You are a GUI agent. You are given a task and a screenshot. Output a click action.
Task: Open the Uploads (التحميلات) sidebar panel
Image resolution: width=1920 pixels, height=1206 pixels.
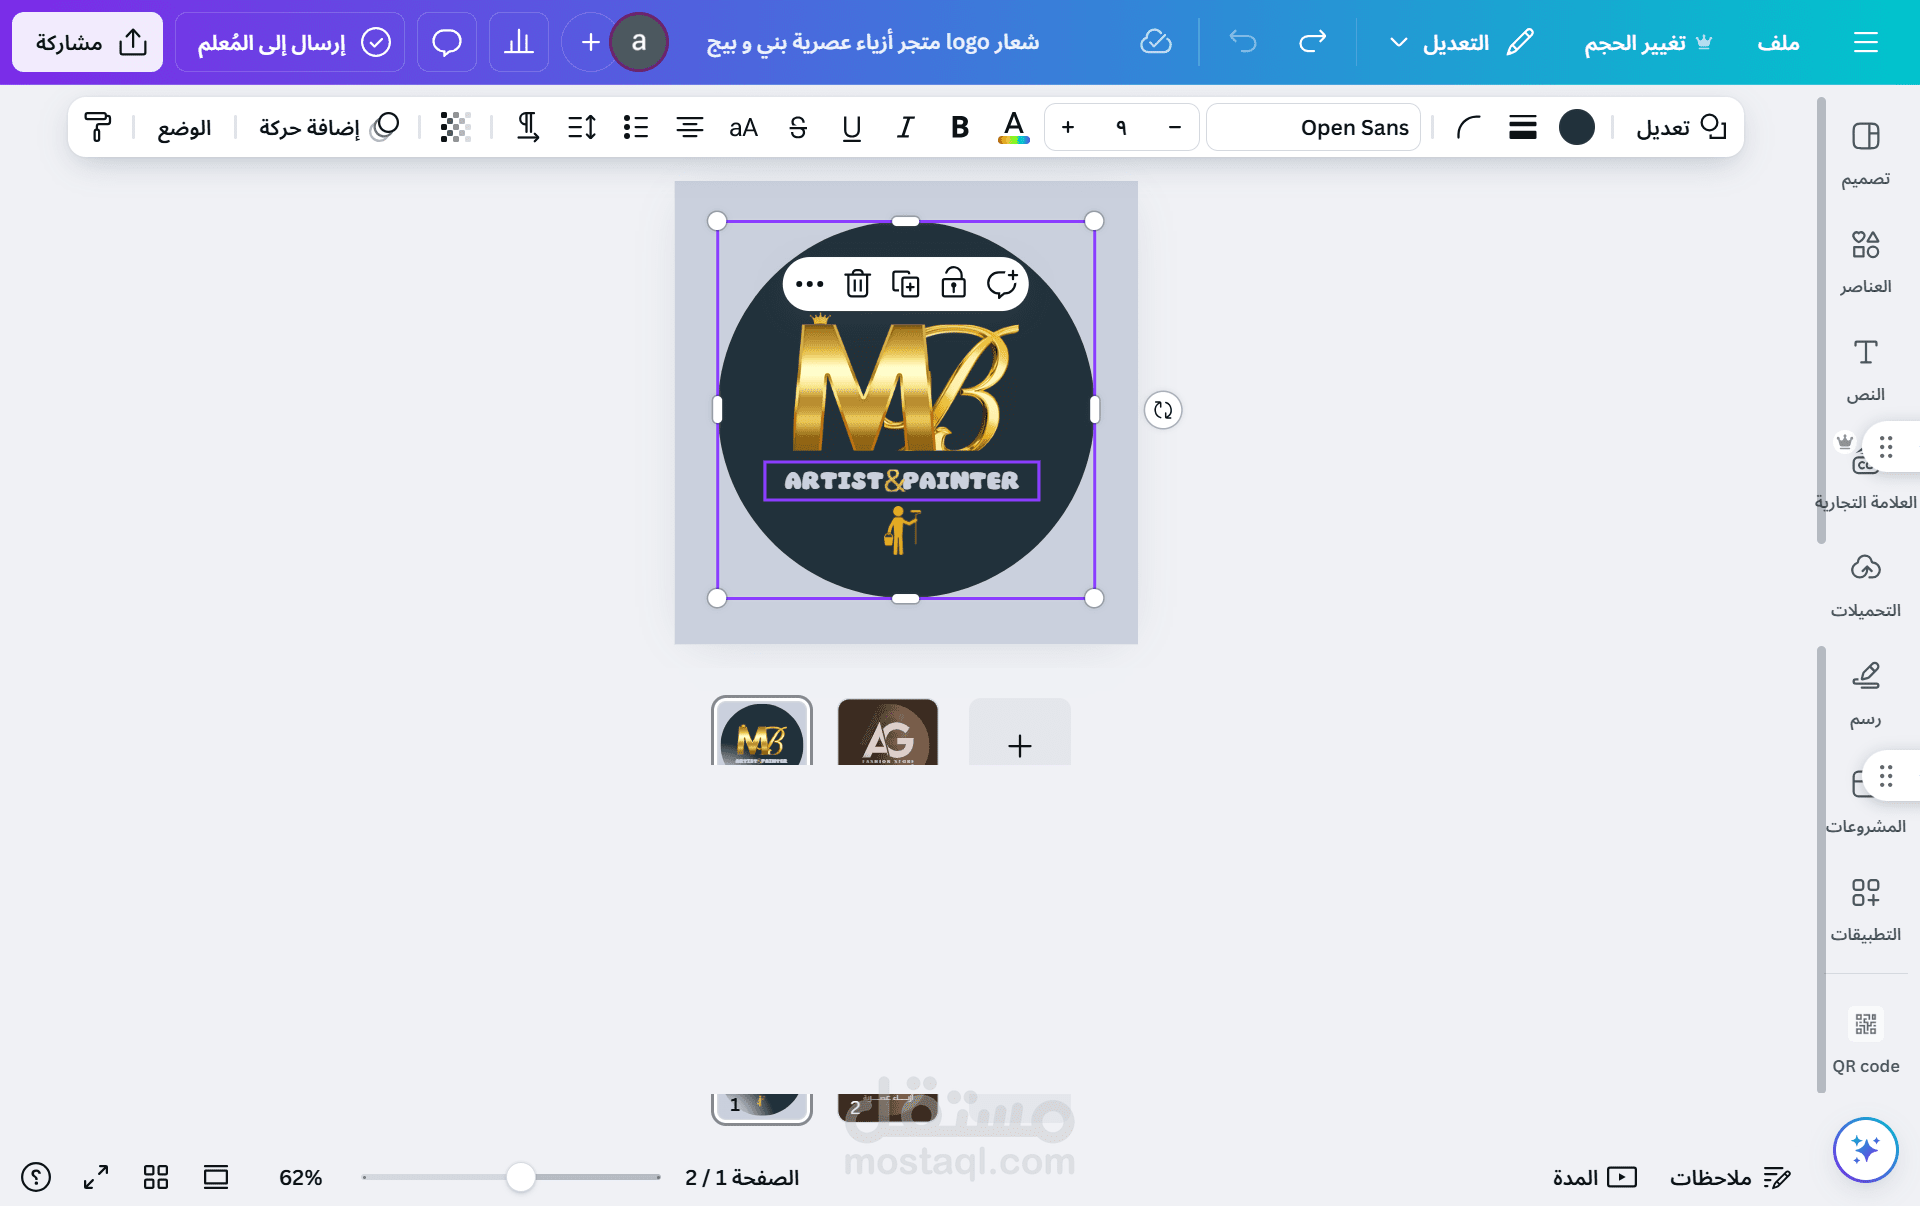(x=1865, y=586)
